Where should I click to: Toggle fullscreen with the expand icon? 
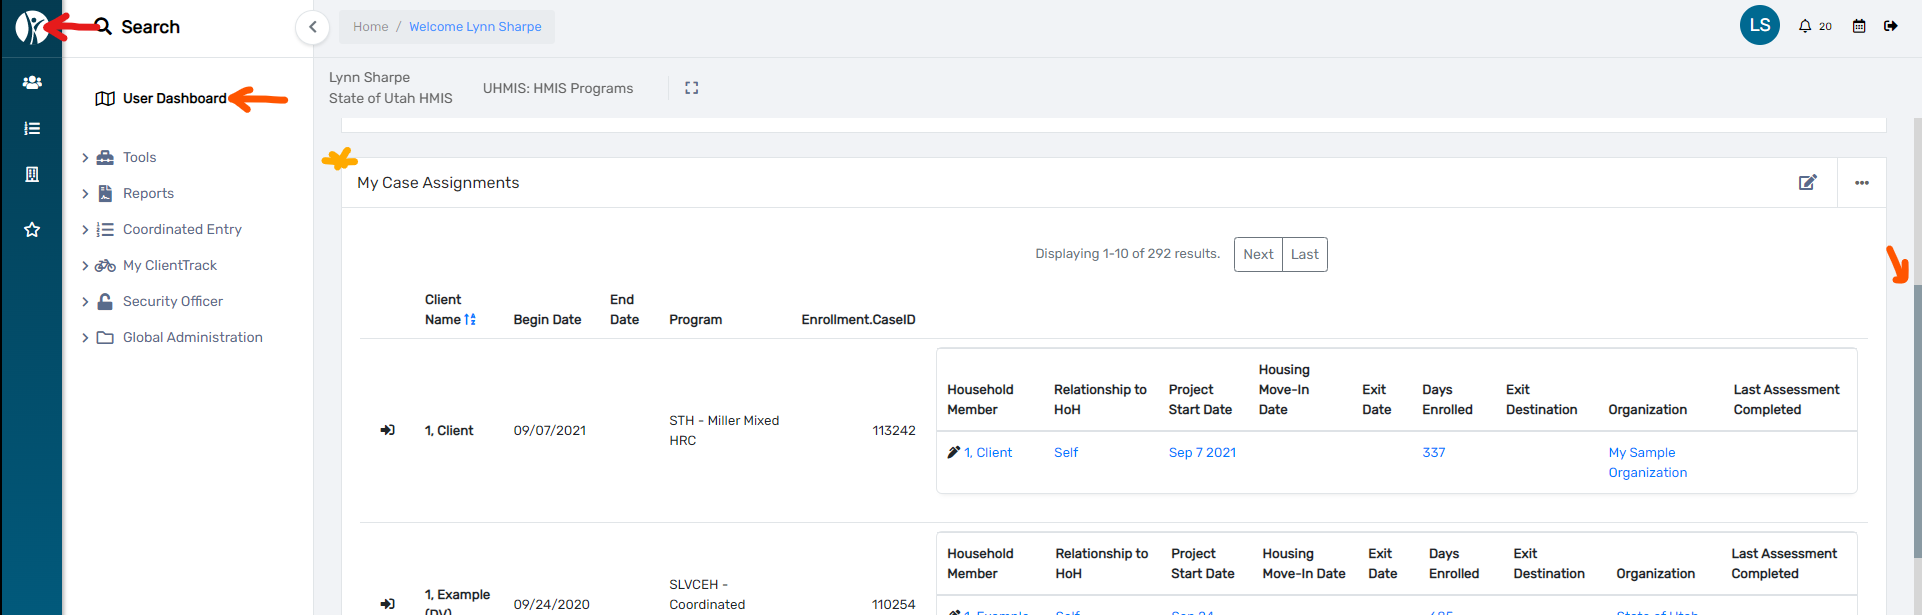[691, 88]
